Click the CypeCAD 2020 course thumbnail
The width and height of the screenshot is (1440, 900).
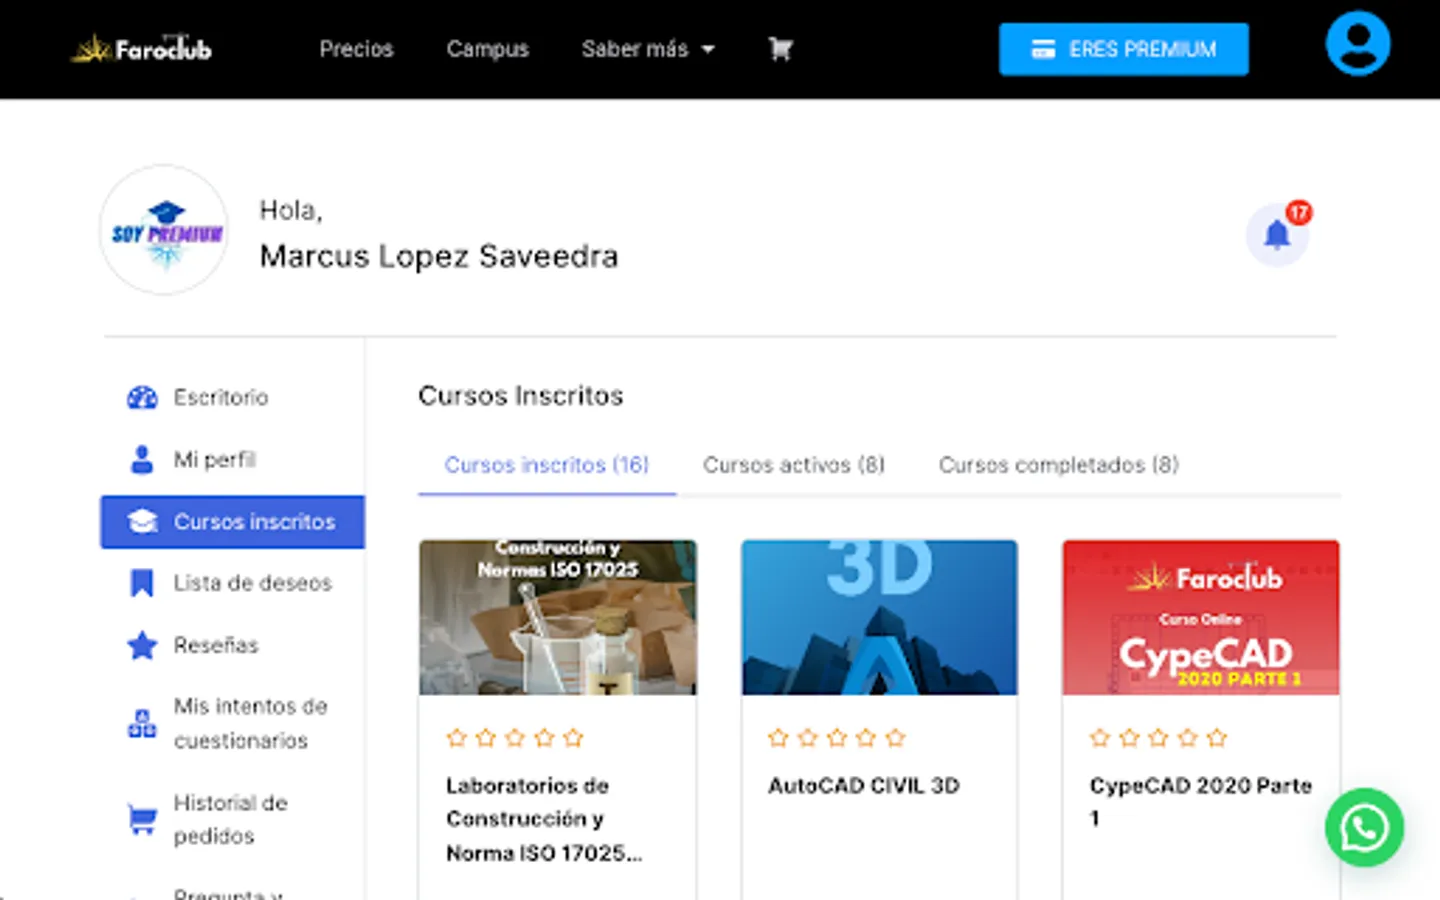tap(1201, 617)
